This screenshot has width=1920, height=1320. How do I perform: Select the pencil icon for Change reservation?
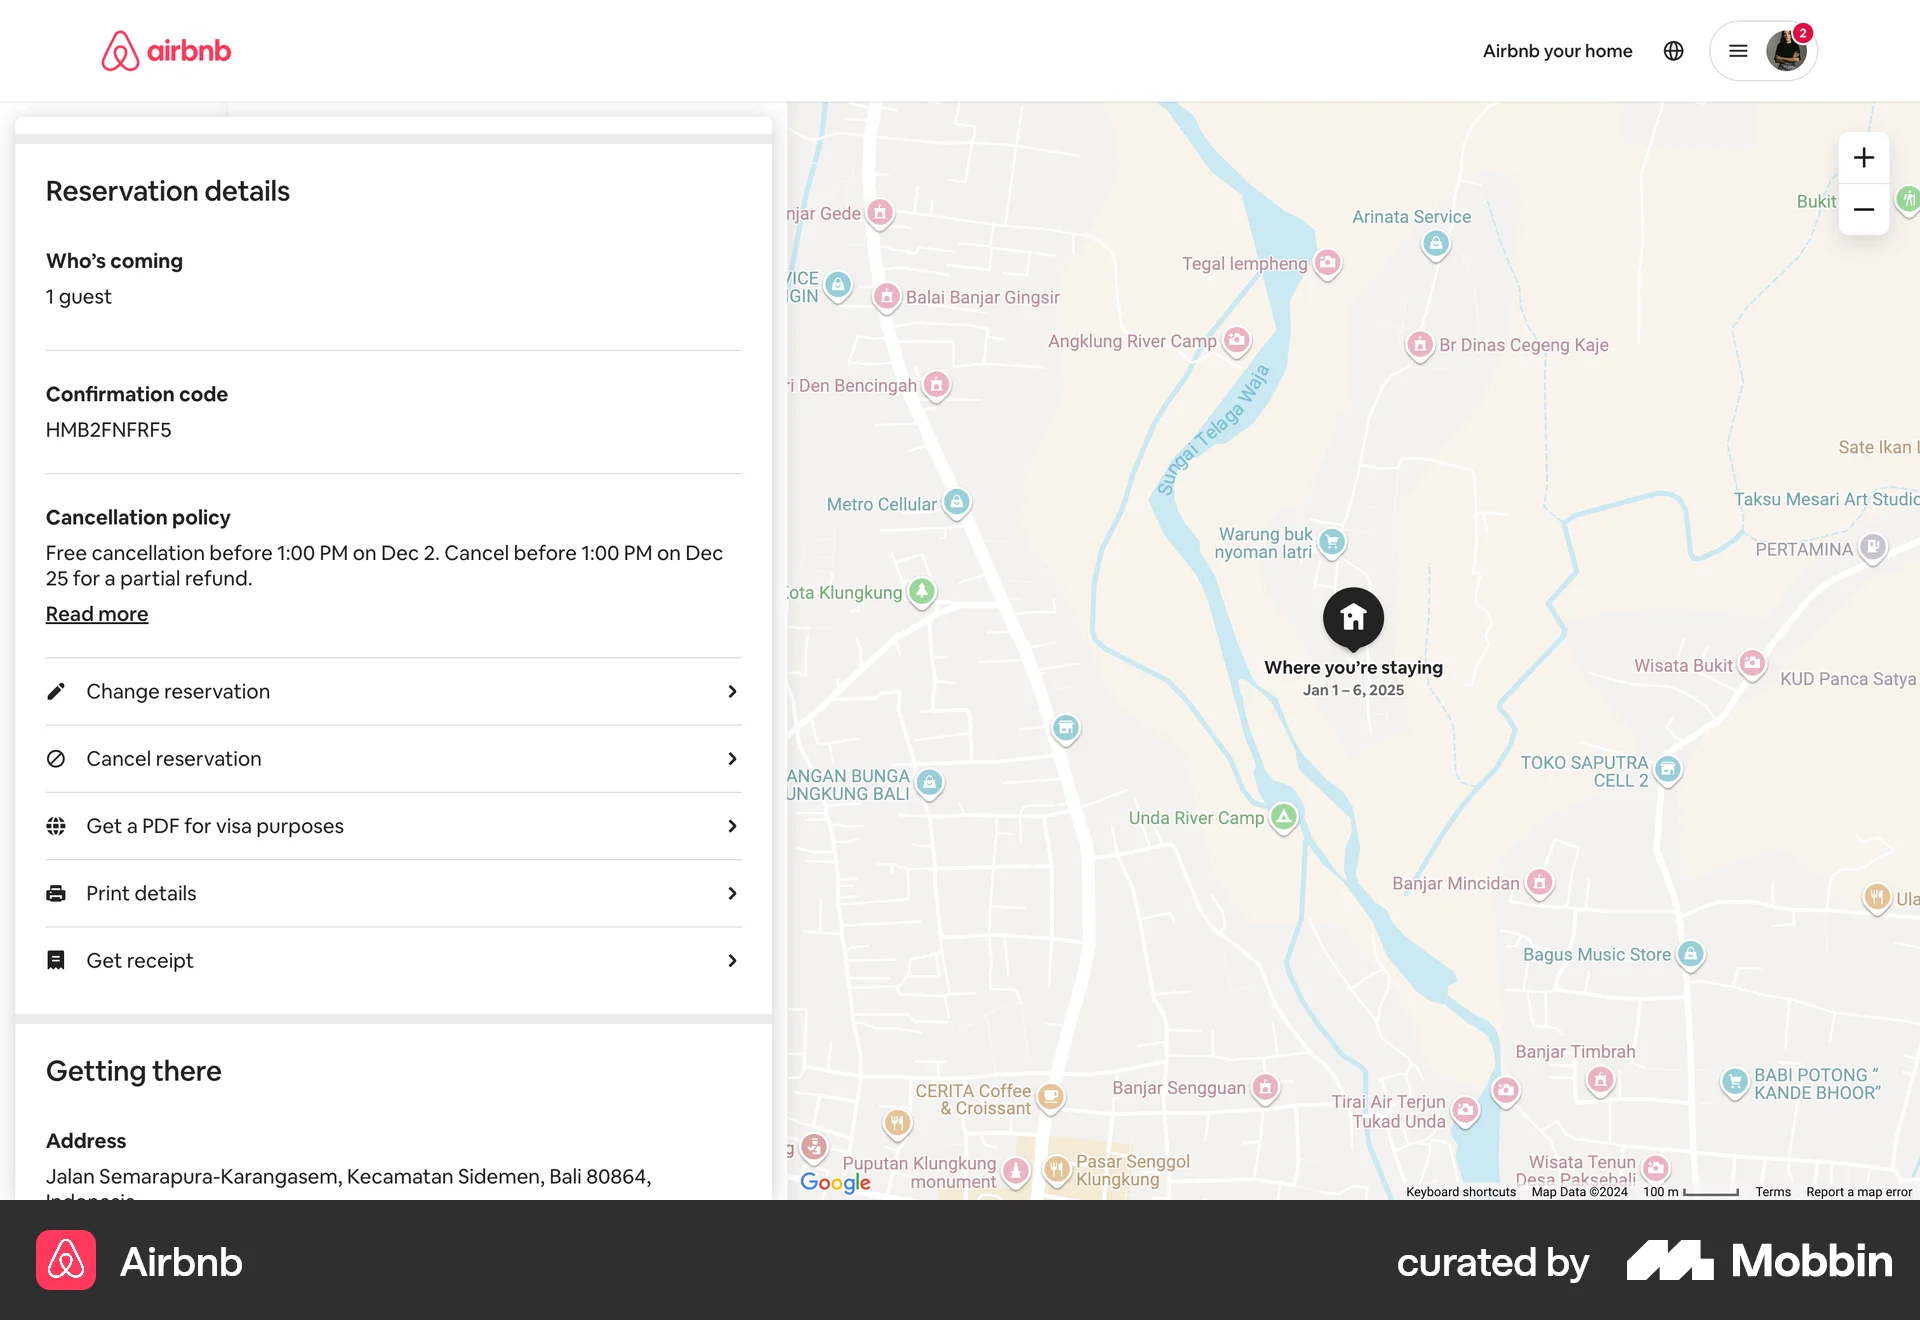coord(57,690)
